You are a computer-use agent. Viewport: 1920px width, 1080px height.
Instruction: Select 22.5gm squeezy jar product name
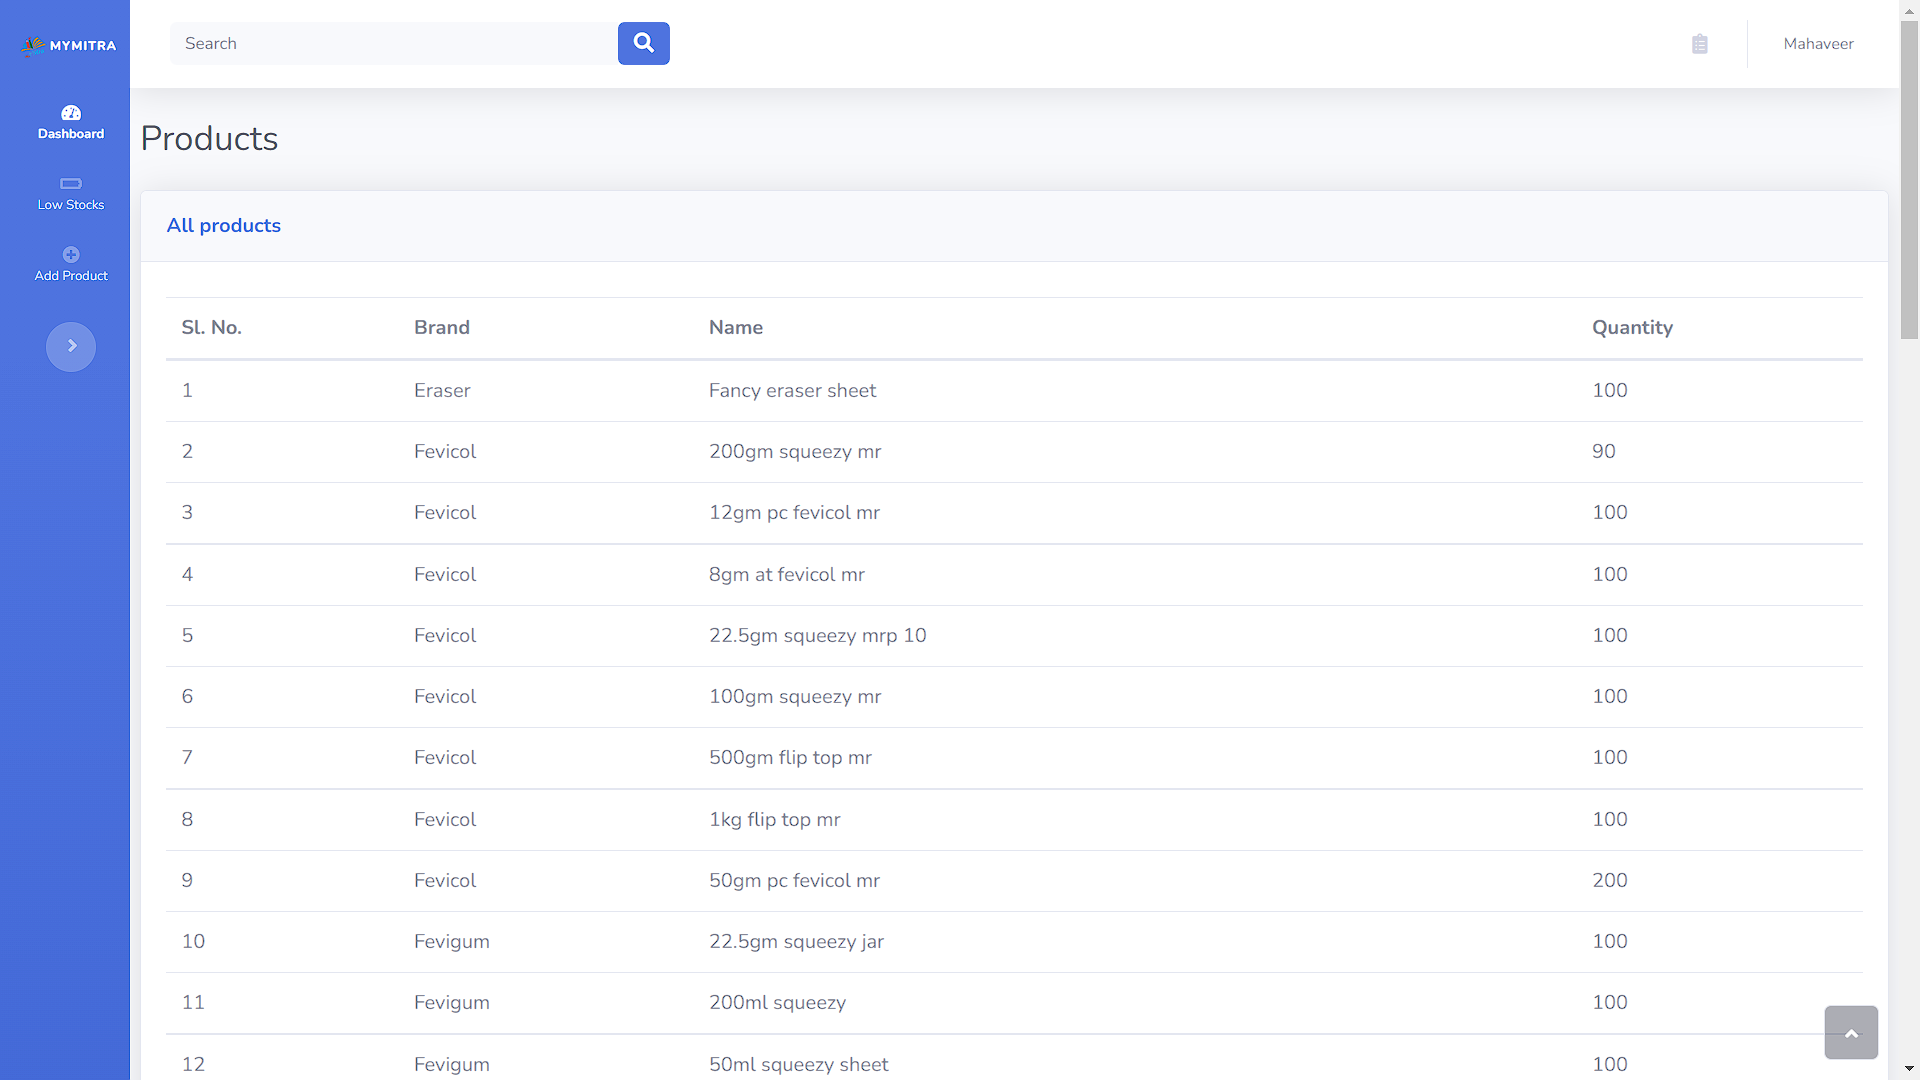click(796, 942)
